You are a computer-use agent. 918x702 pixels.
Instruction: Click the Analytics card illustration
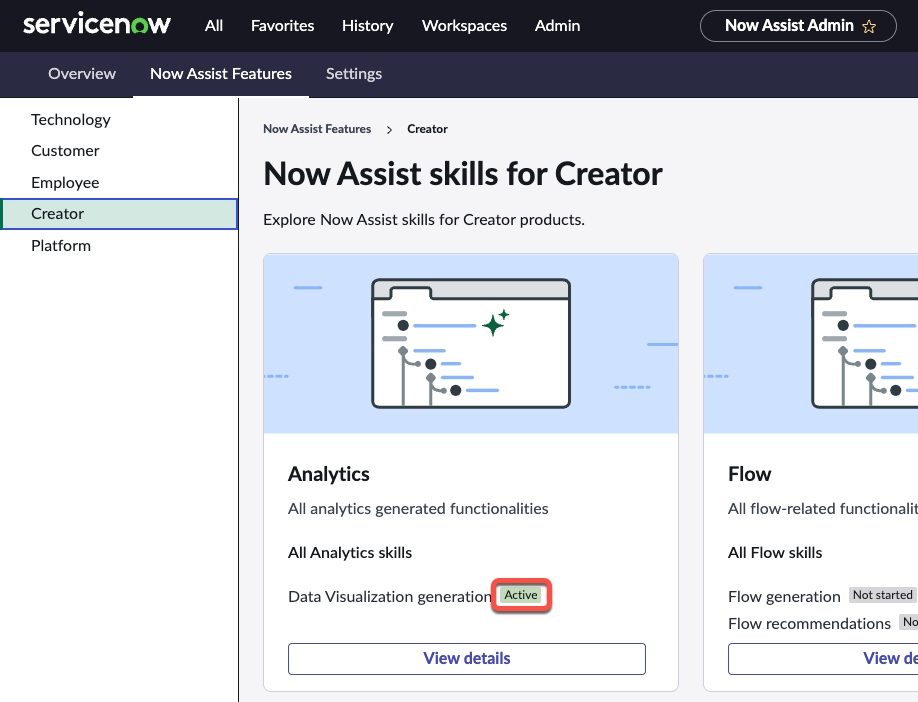(x=471, y=344)
